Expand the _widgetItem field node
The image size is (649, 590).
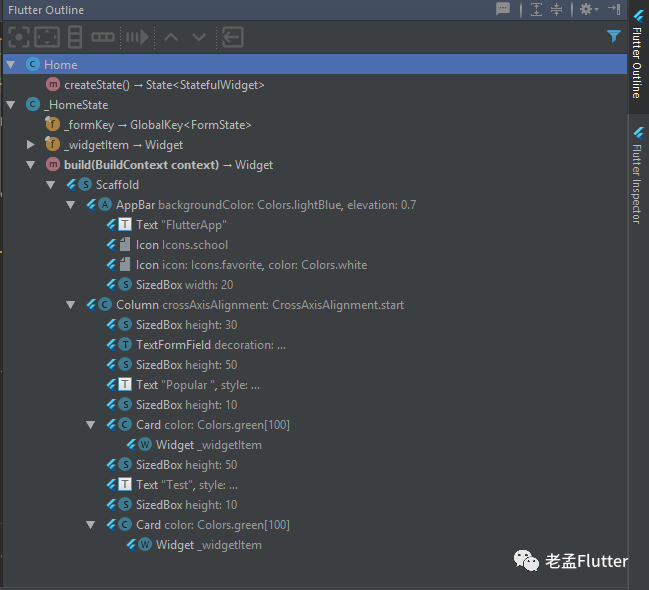point(31,144)
